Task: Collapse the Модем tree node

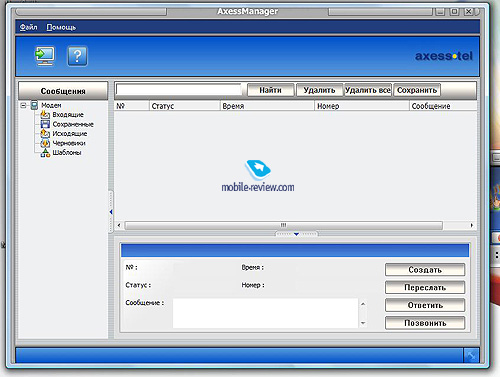Action: (x=23, y=105)
